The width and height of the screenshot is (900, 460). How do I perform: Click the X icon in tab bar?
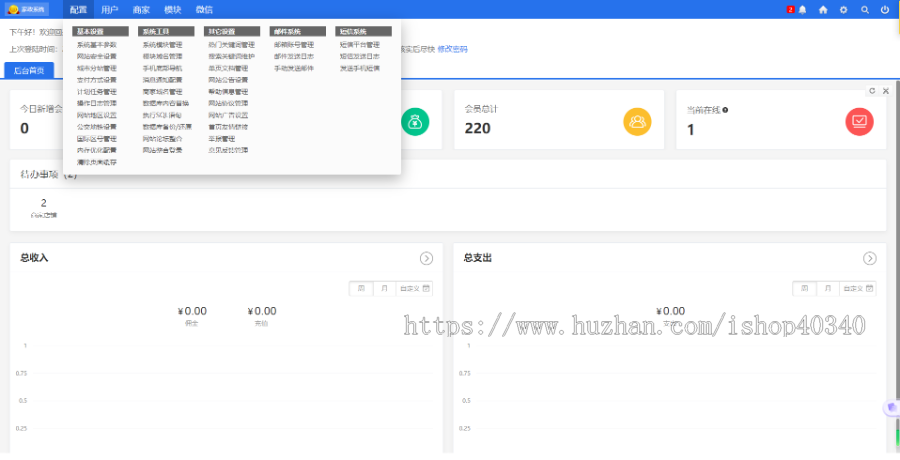(x=886, y=91)
